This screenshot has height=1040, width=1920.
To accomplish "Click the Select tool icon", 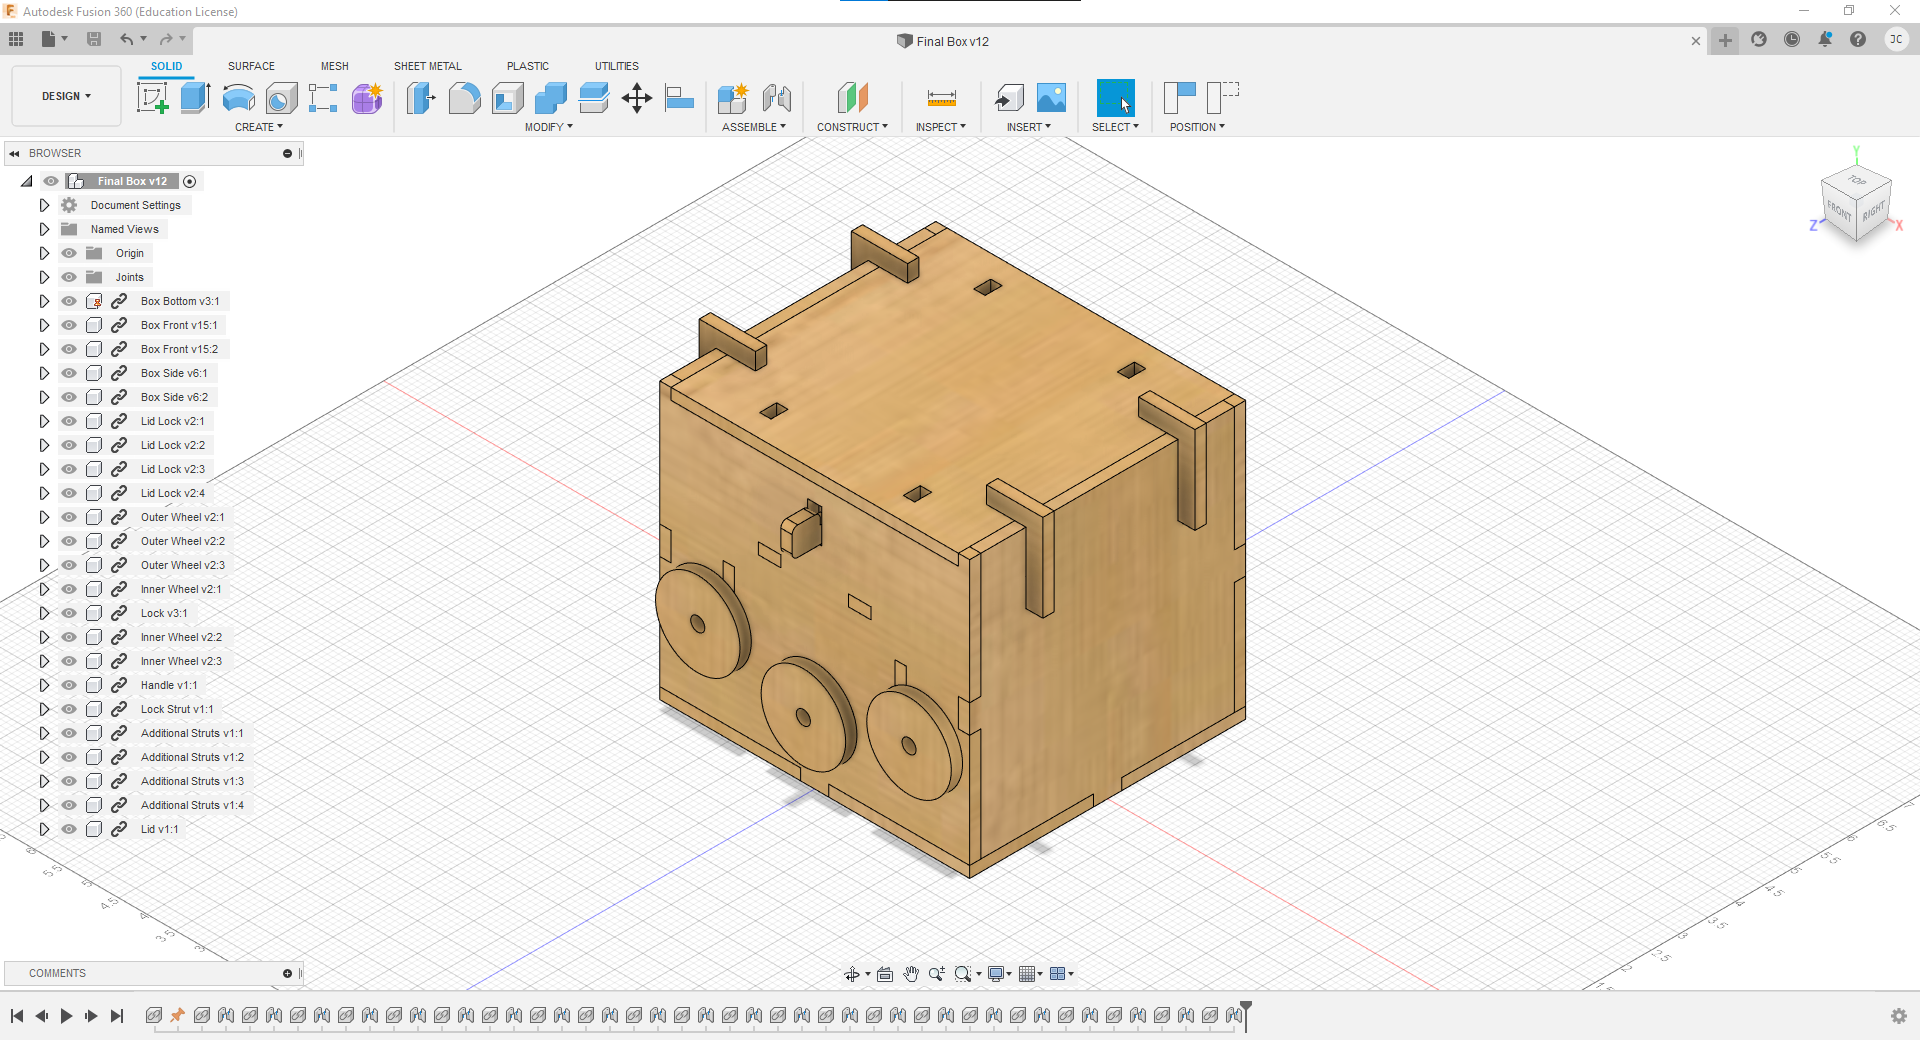I will point(1116,98).
